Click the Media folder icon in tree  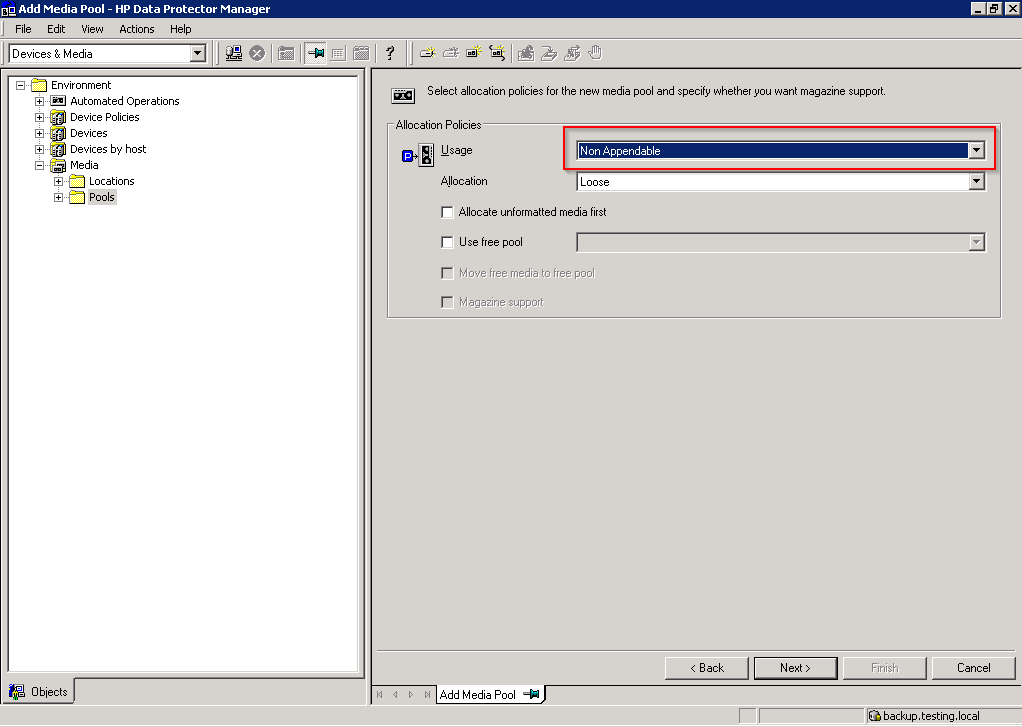pyautogui.click(x=58, y=165)
